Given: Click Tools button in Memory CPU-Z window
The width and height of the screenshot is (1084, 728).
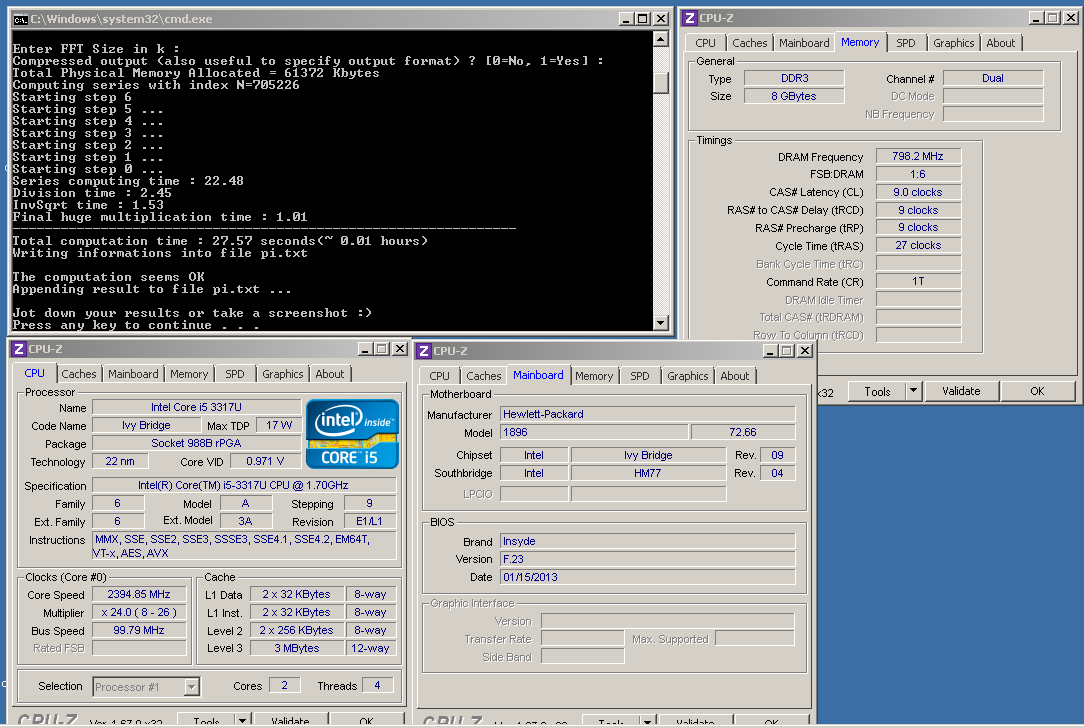Looking at the screenshot, I should pyautogui.click(x=877, y=391).
